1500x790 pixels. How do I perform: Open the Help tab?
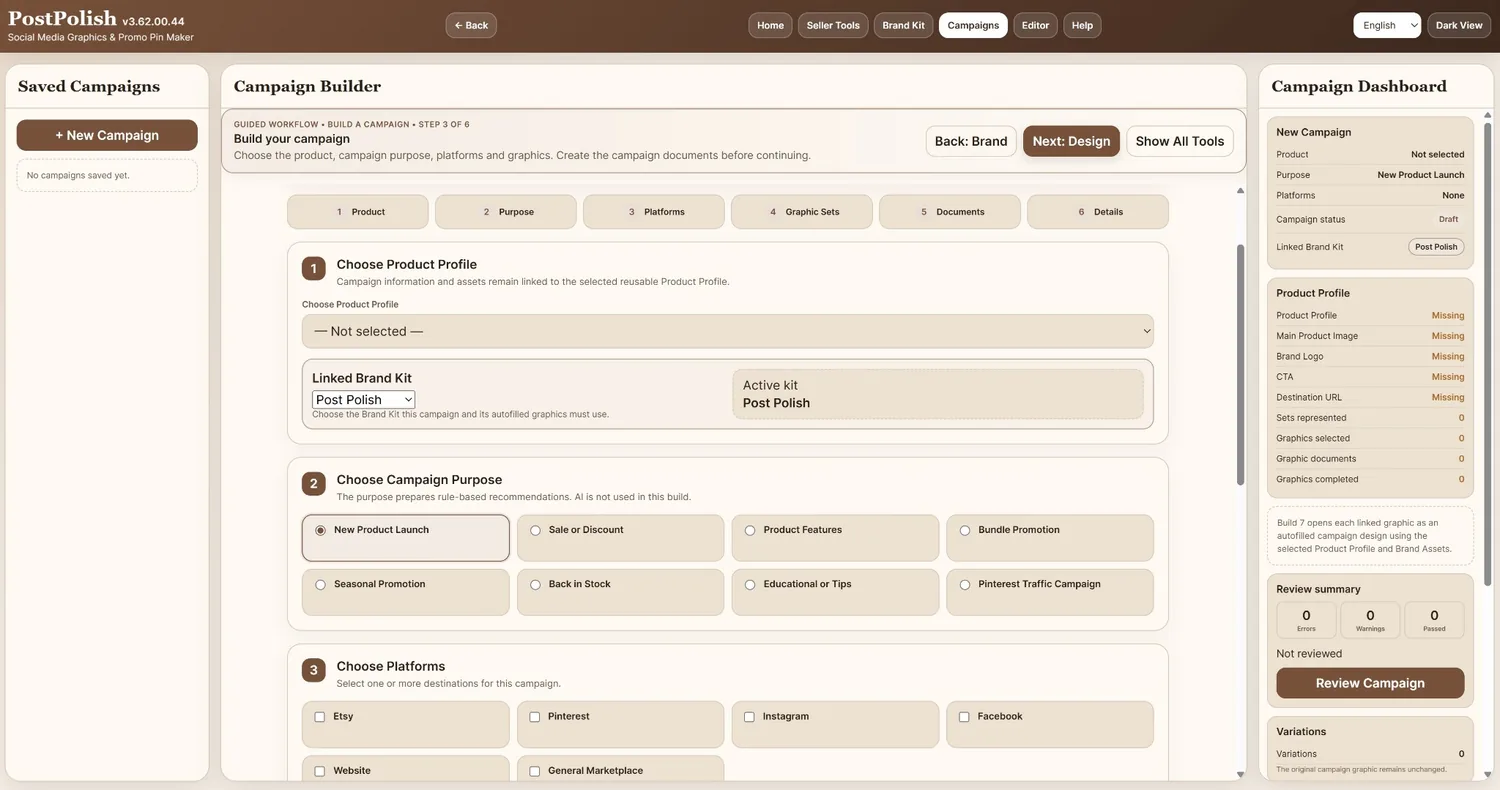pos(1082,25)
